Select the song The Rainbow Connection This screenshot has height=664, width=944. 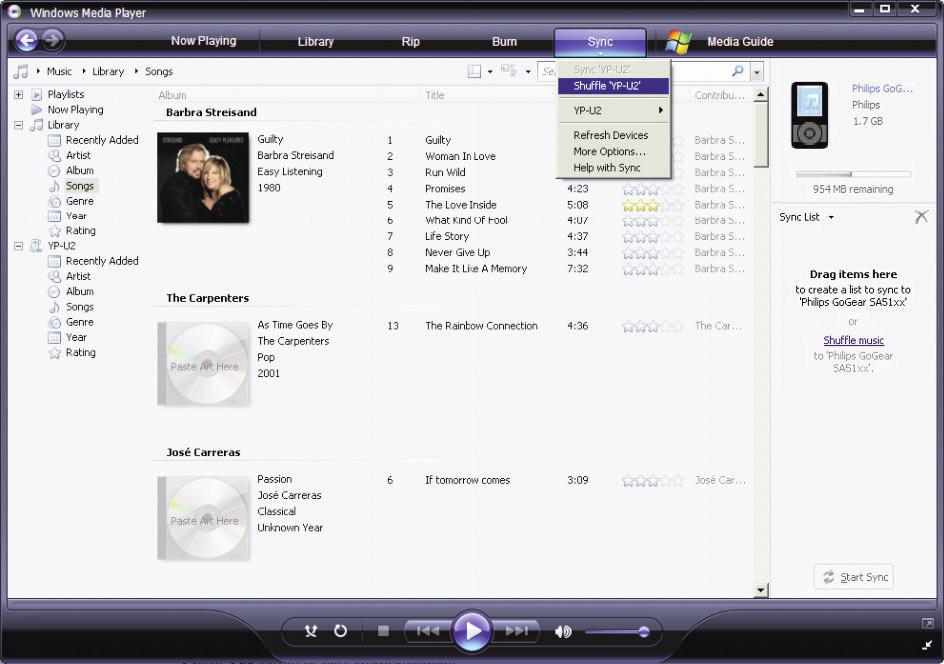pos(481,326)
